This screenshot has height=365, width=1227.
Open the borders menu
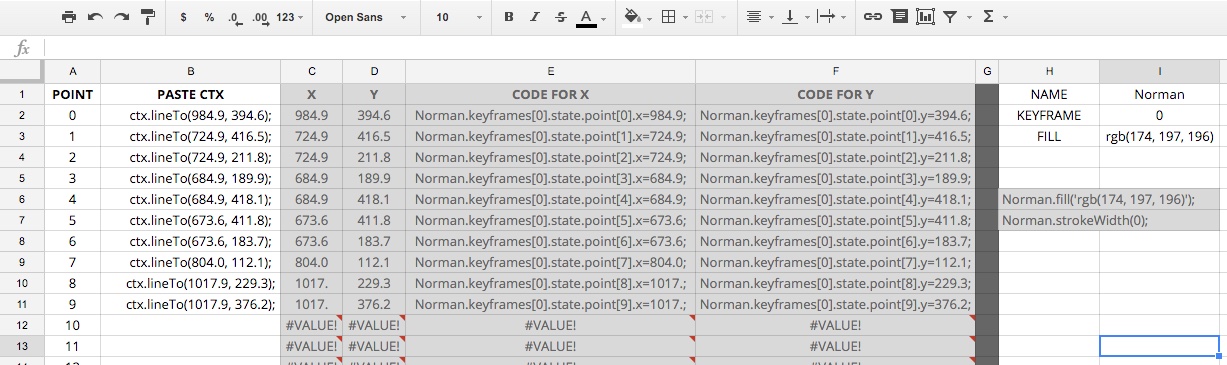673,17
